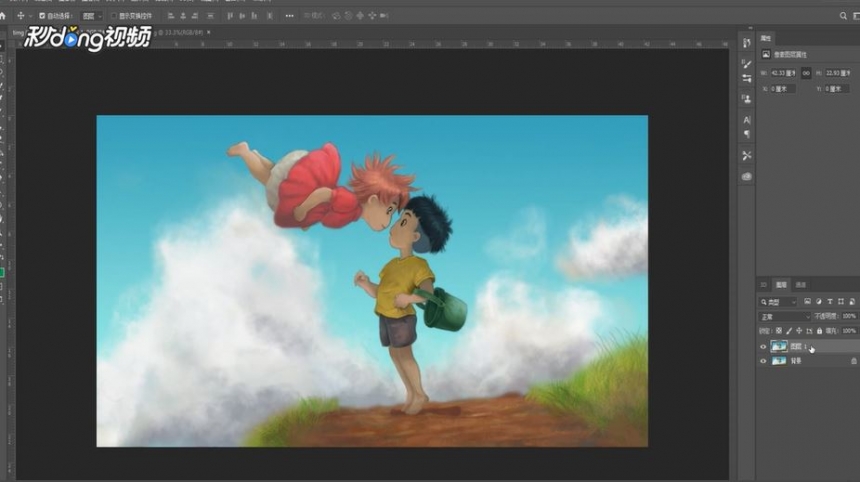Open the layer filter 类型 dropdown

(x=778, y=302)
